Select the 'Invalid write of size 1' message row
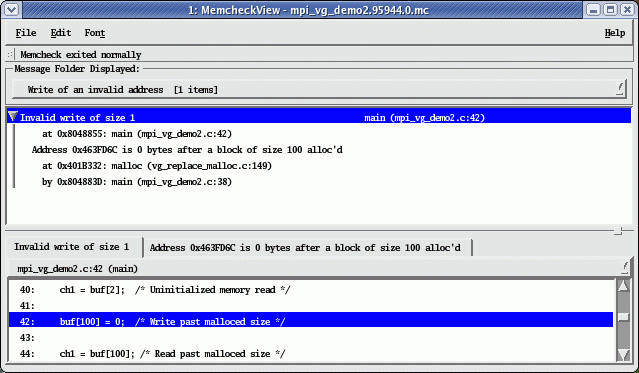Viewport: 639px width, 373px height. tap(319, 117)
